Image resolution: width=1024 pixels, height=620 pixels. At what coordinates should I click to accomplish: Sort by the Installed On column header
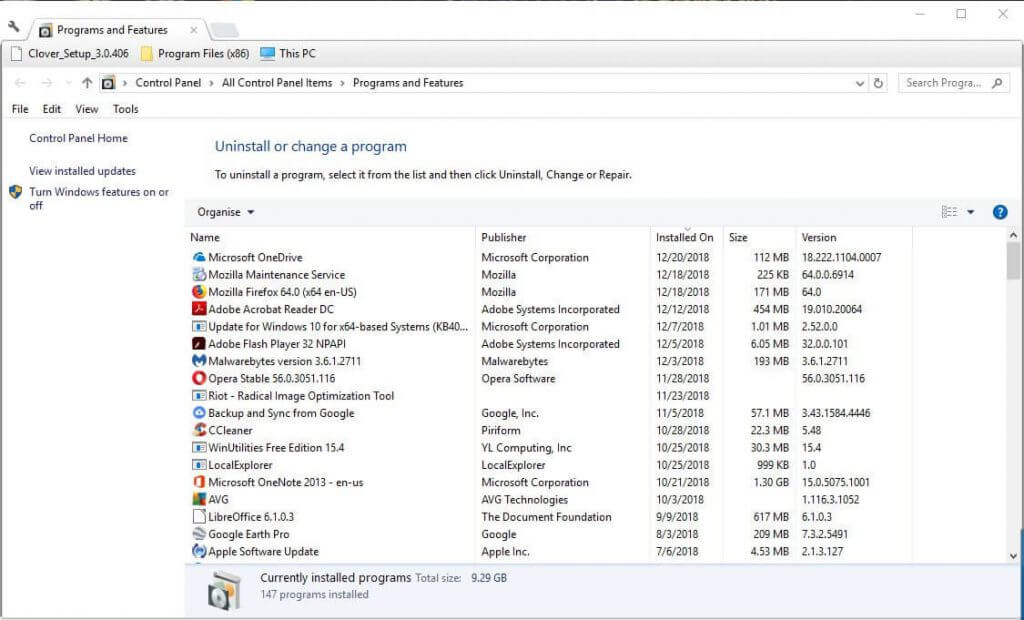pyautogui.click(x=686, y=237)
